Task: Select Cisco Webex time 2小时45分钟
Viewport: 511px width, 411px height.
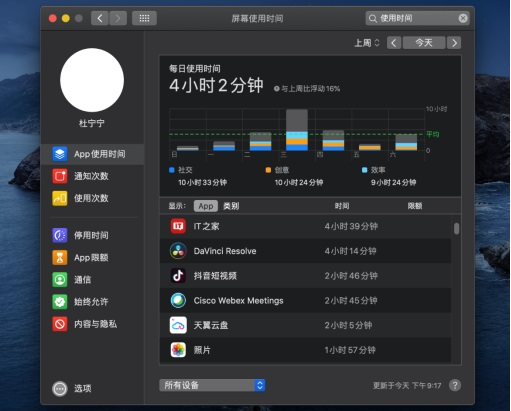Action: click(351, 300)
